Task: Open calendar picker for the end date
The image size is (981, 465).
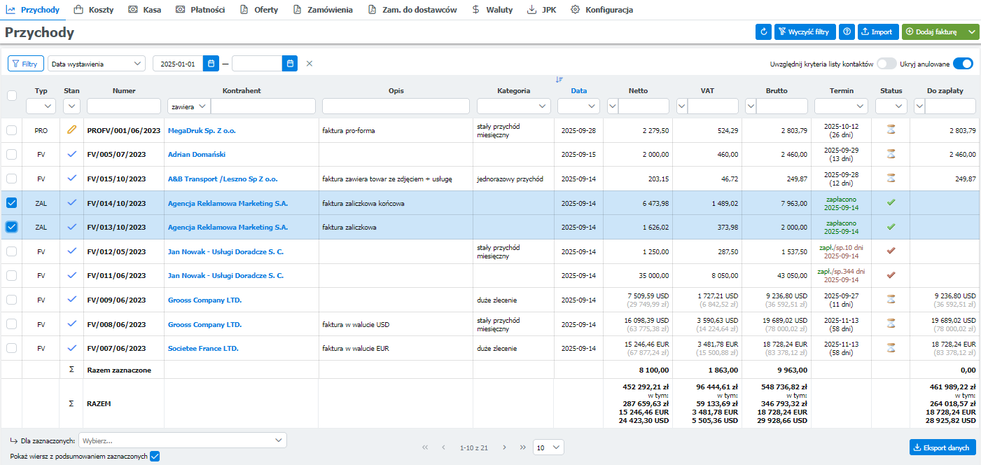Action: coord(290,64)
